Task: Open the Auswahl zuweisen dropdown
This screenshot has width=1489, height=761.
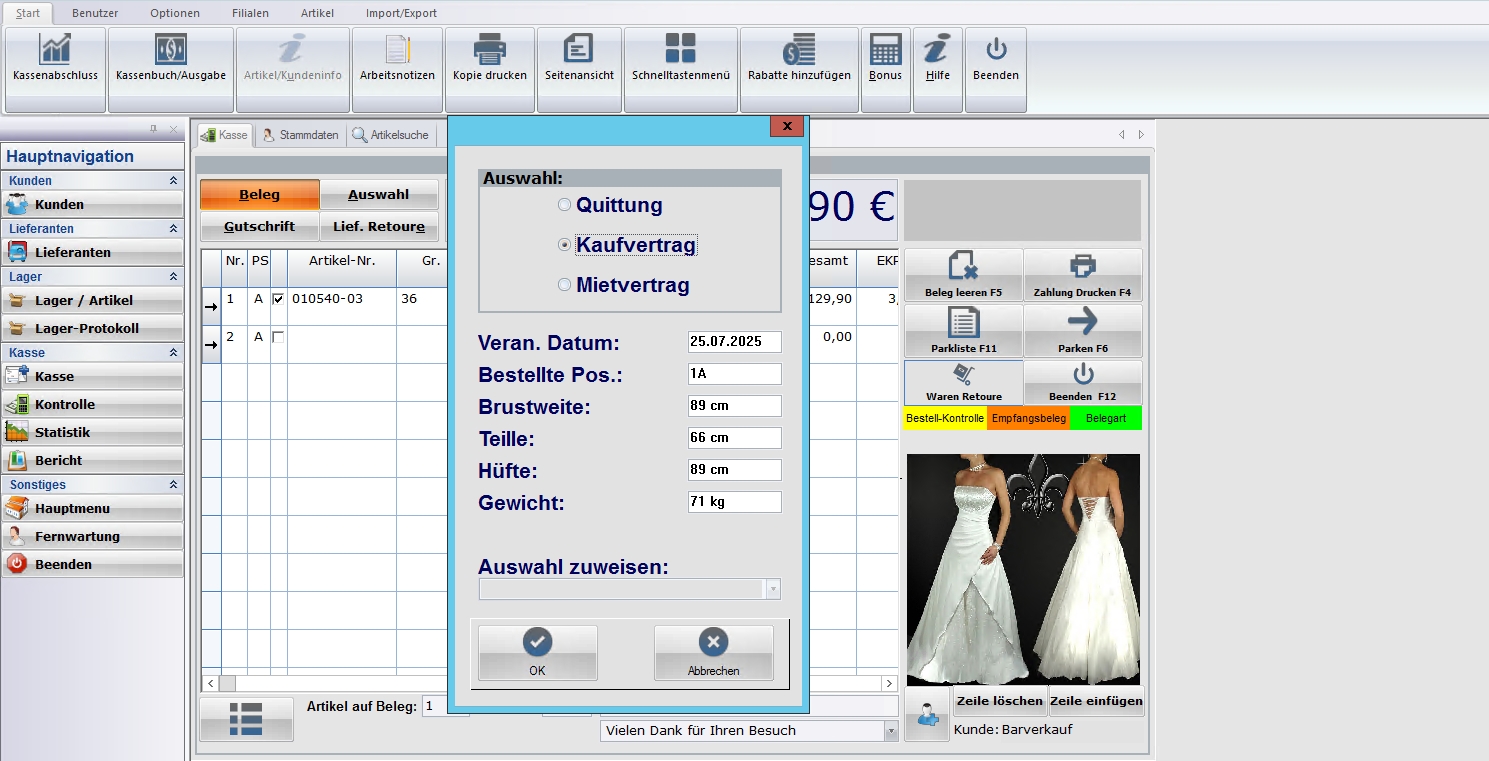Action: coord(772,589)
